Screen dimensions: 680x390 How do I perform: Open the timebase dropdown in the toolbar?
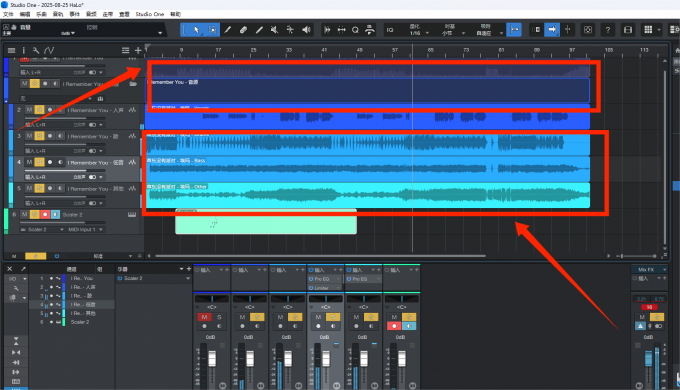pyautogui.click(x=463, y=33)
